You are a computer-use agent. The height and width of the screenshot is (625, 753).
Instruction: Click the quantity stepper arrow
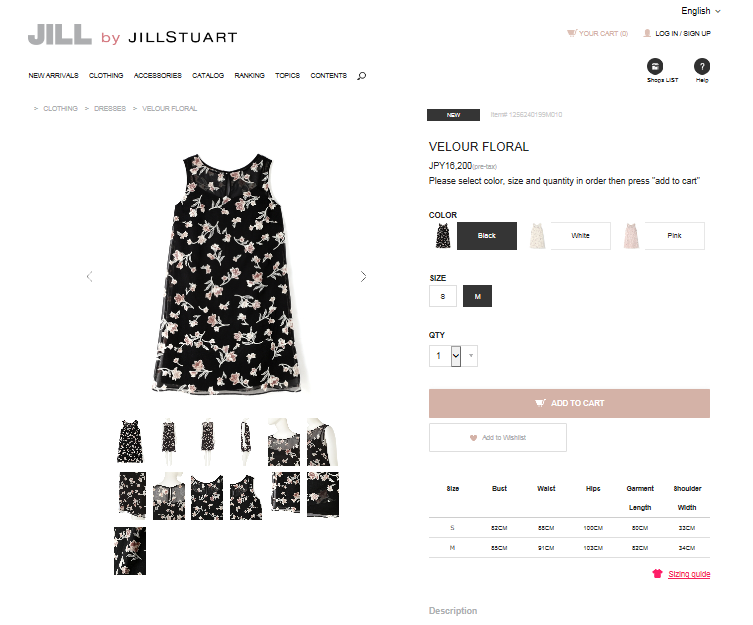point(471,356)
